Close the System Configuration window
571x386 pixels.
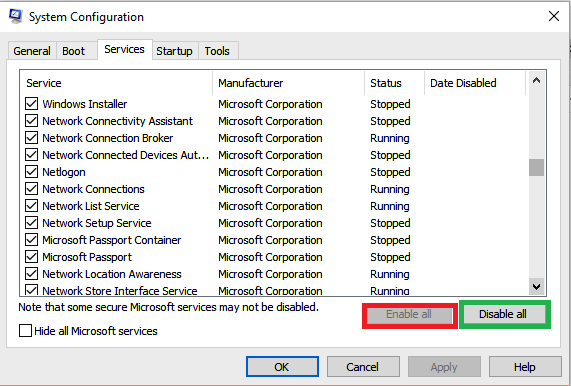pos(554,16)
